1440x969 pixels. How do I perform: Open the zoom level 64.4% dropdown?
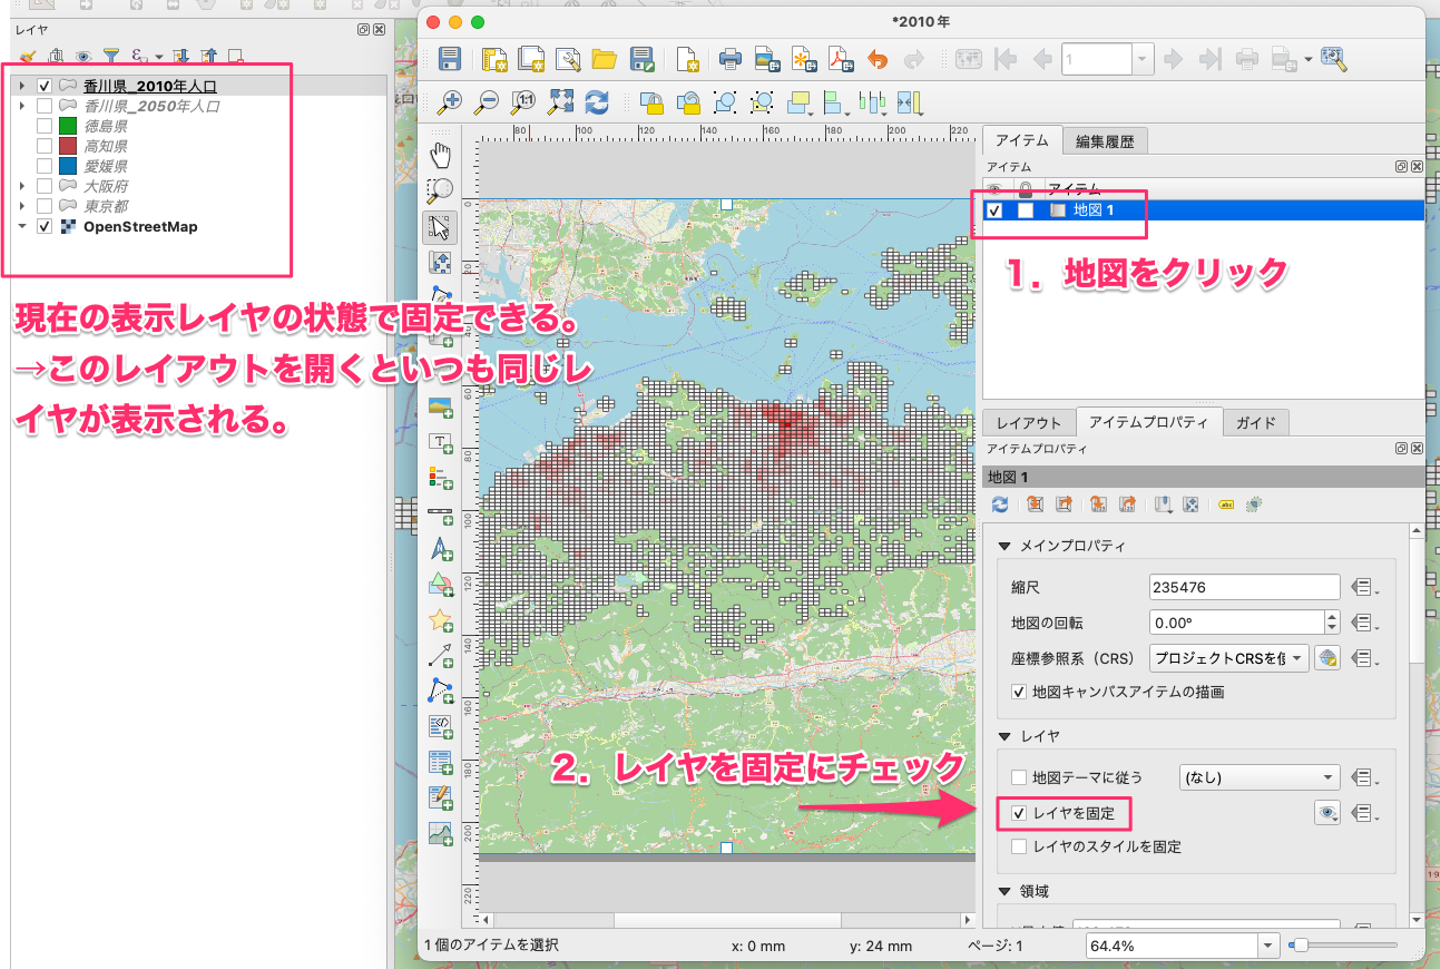(1267, 945)
